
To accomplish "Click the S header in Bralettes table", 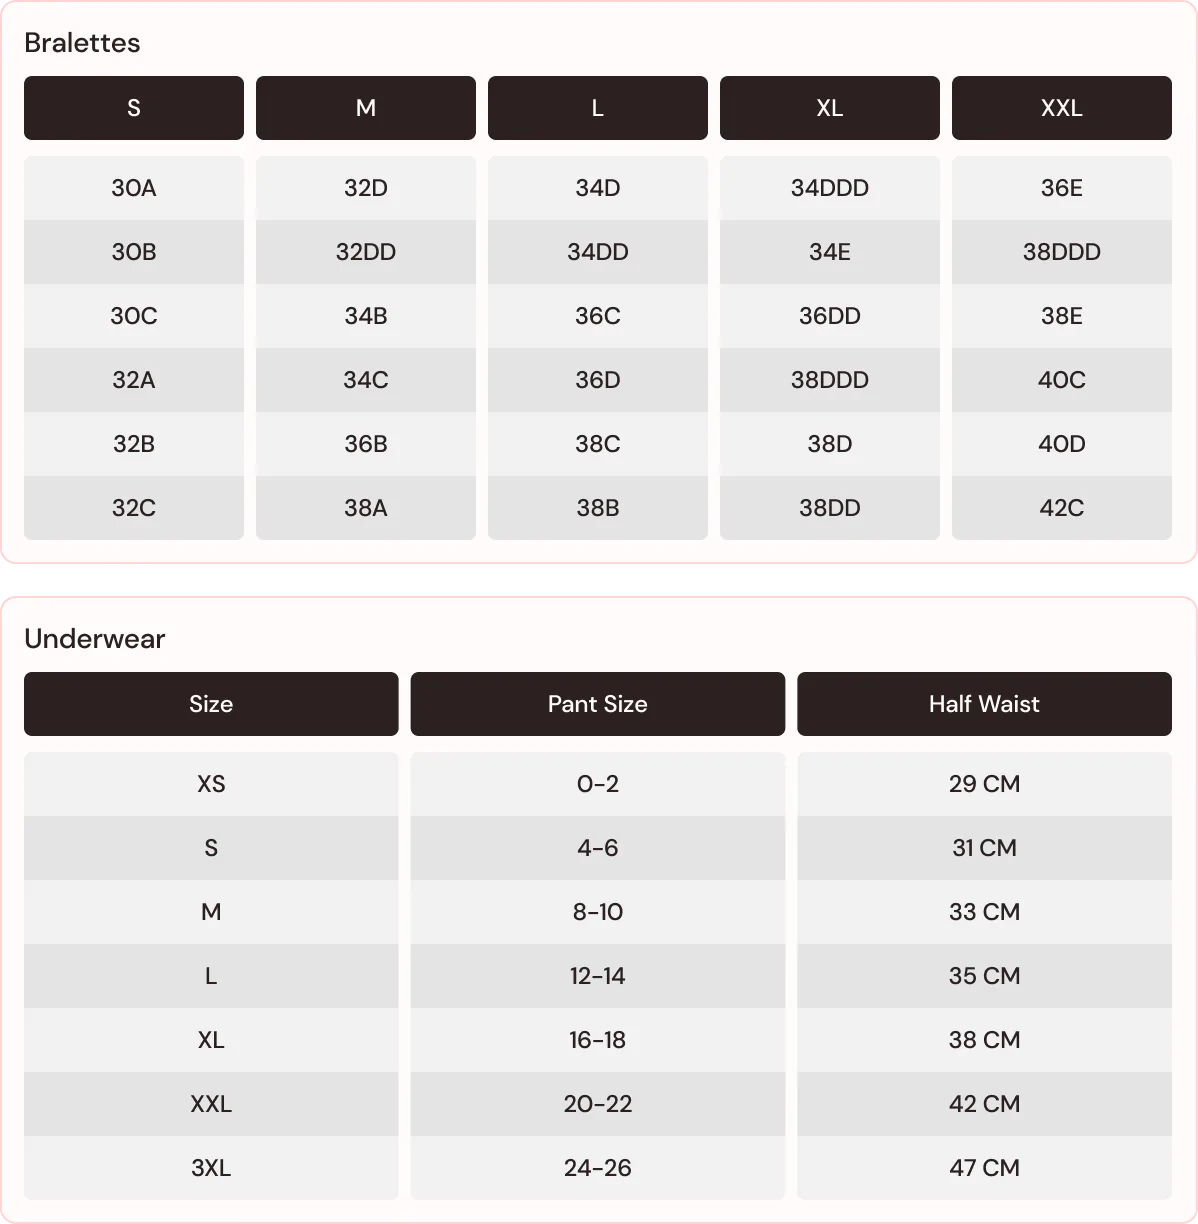I will tap(134, 108).
